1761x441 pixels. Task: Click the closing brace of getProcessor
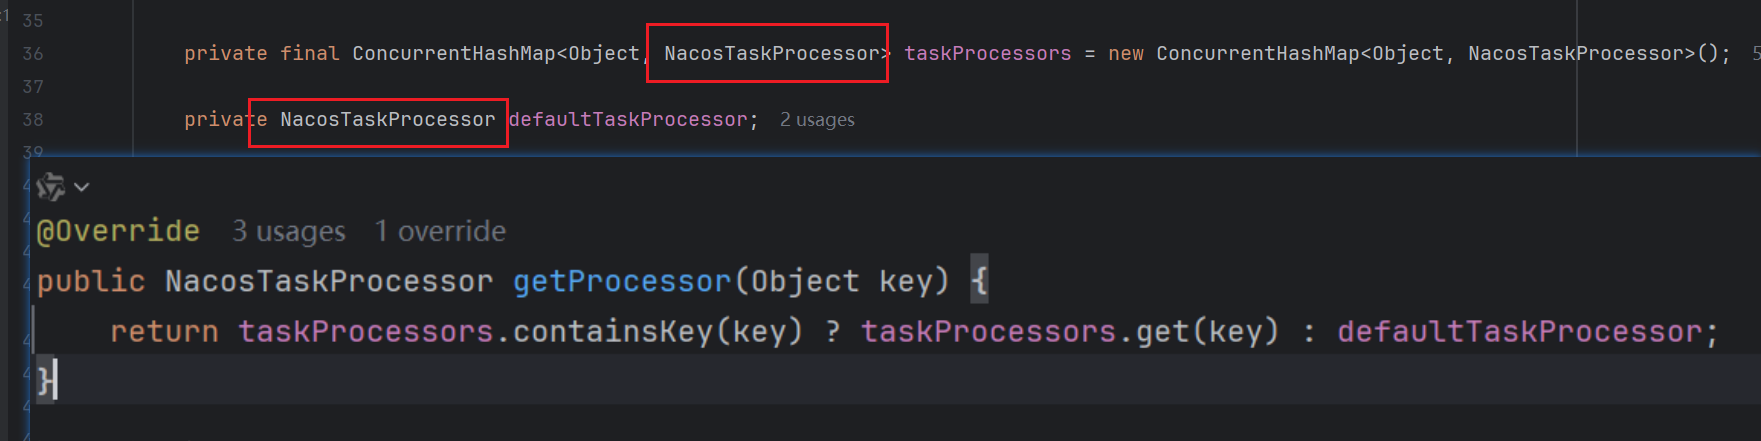[44, 380]
